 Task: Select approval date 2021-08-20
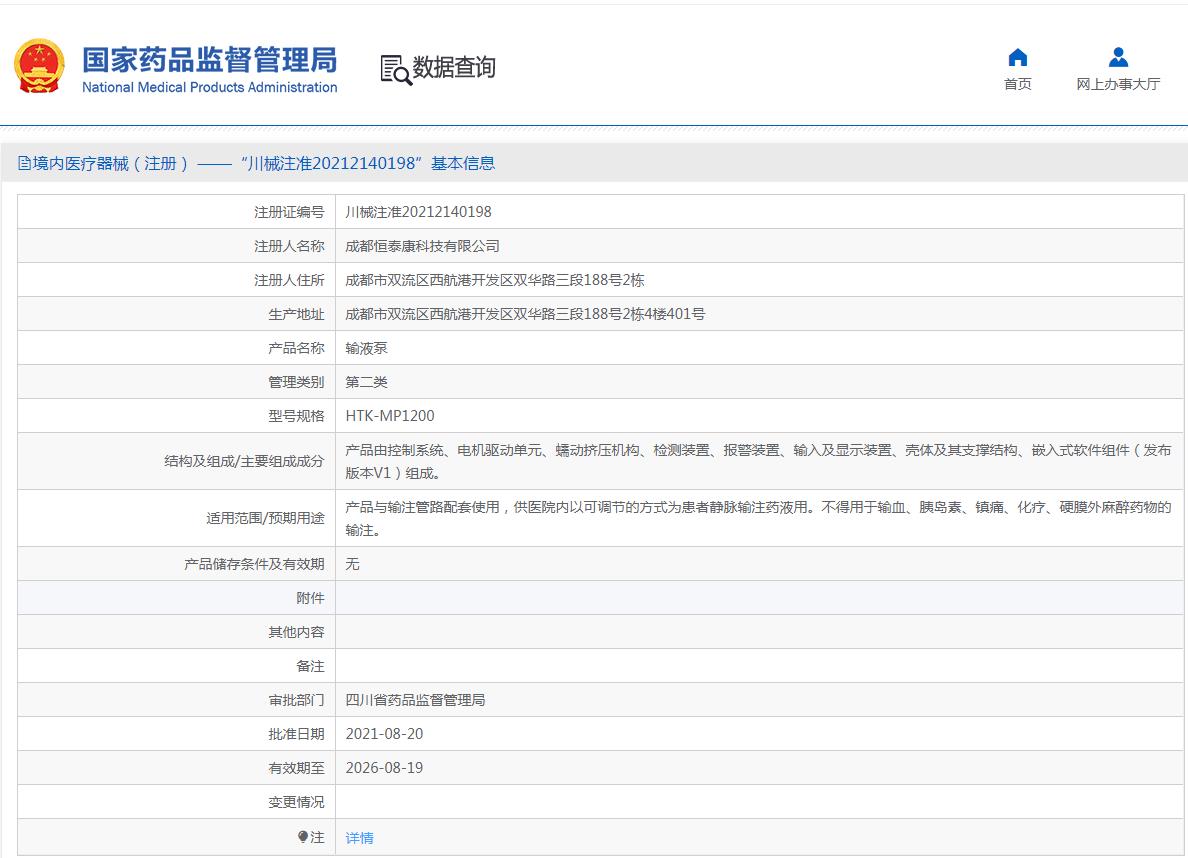tap(384, 734)
